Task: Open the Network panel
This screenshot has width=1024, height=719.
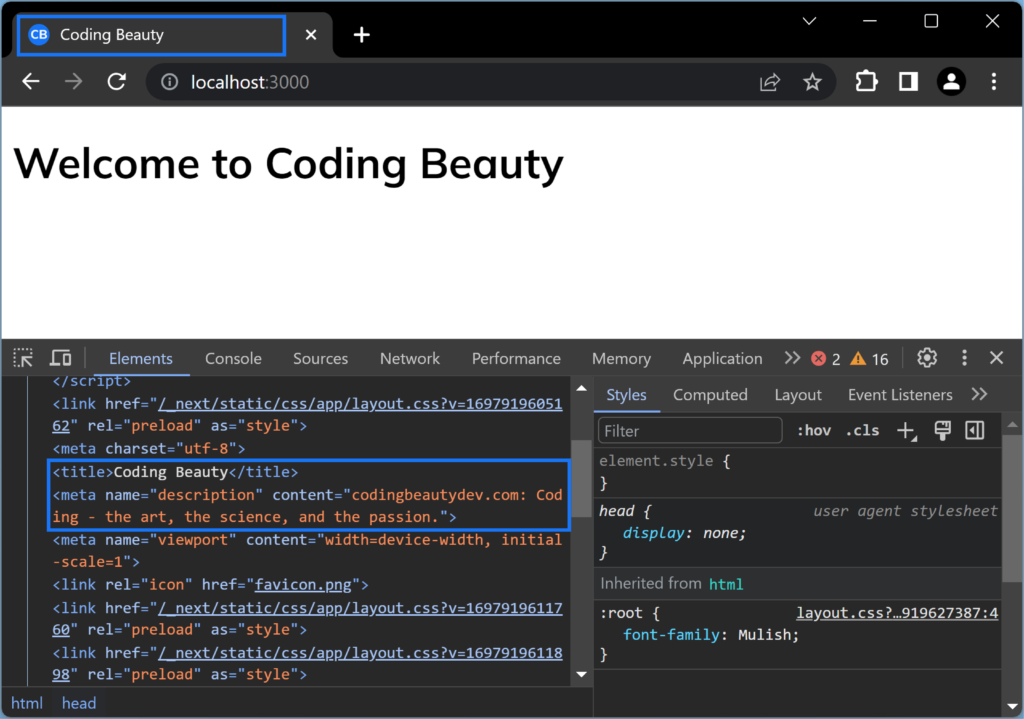Action: coord(410,359)
